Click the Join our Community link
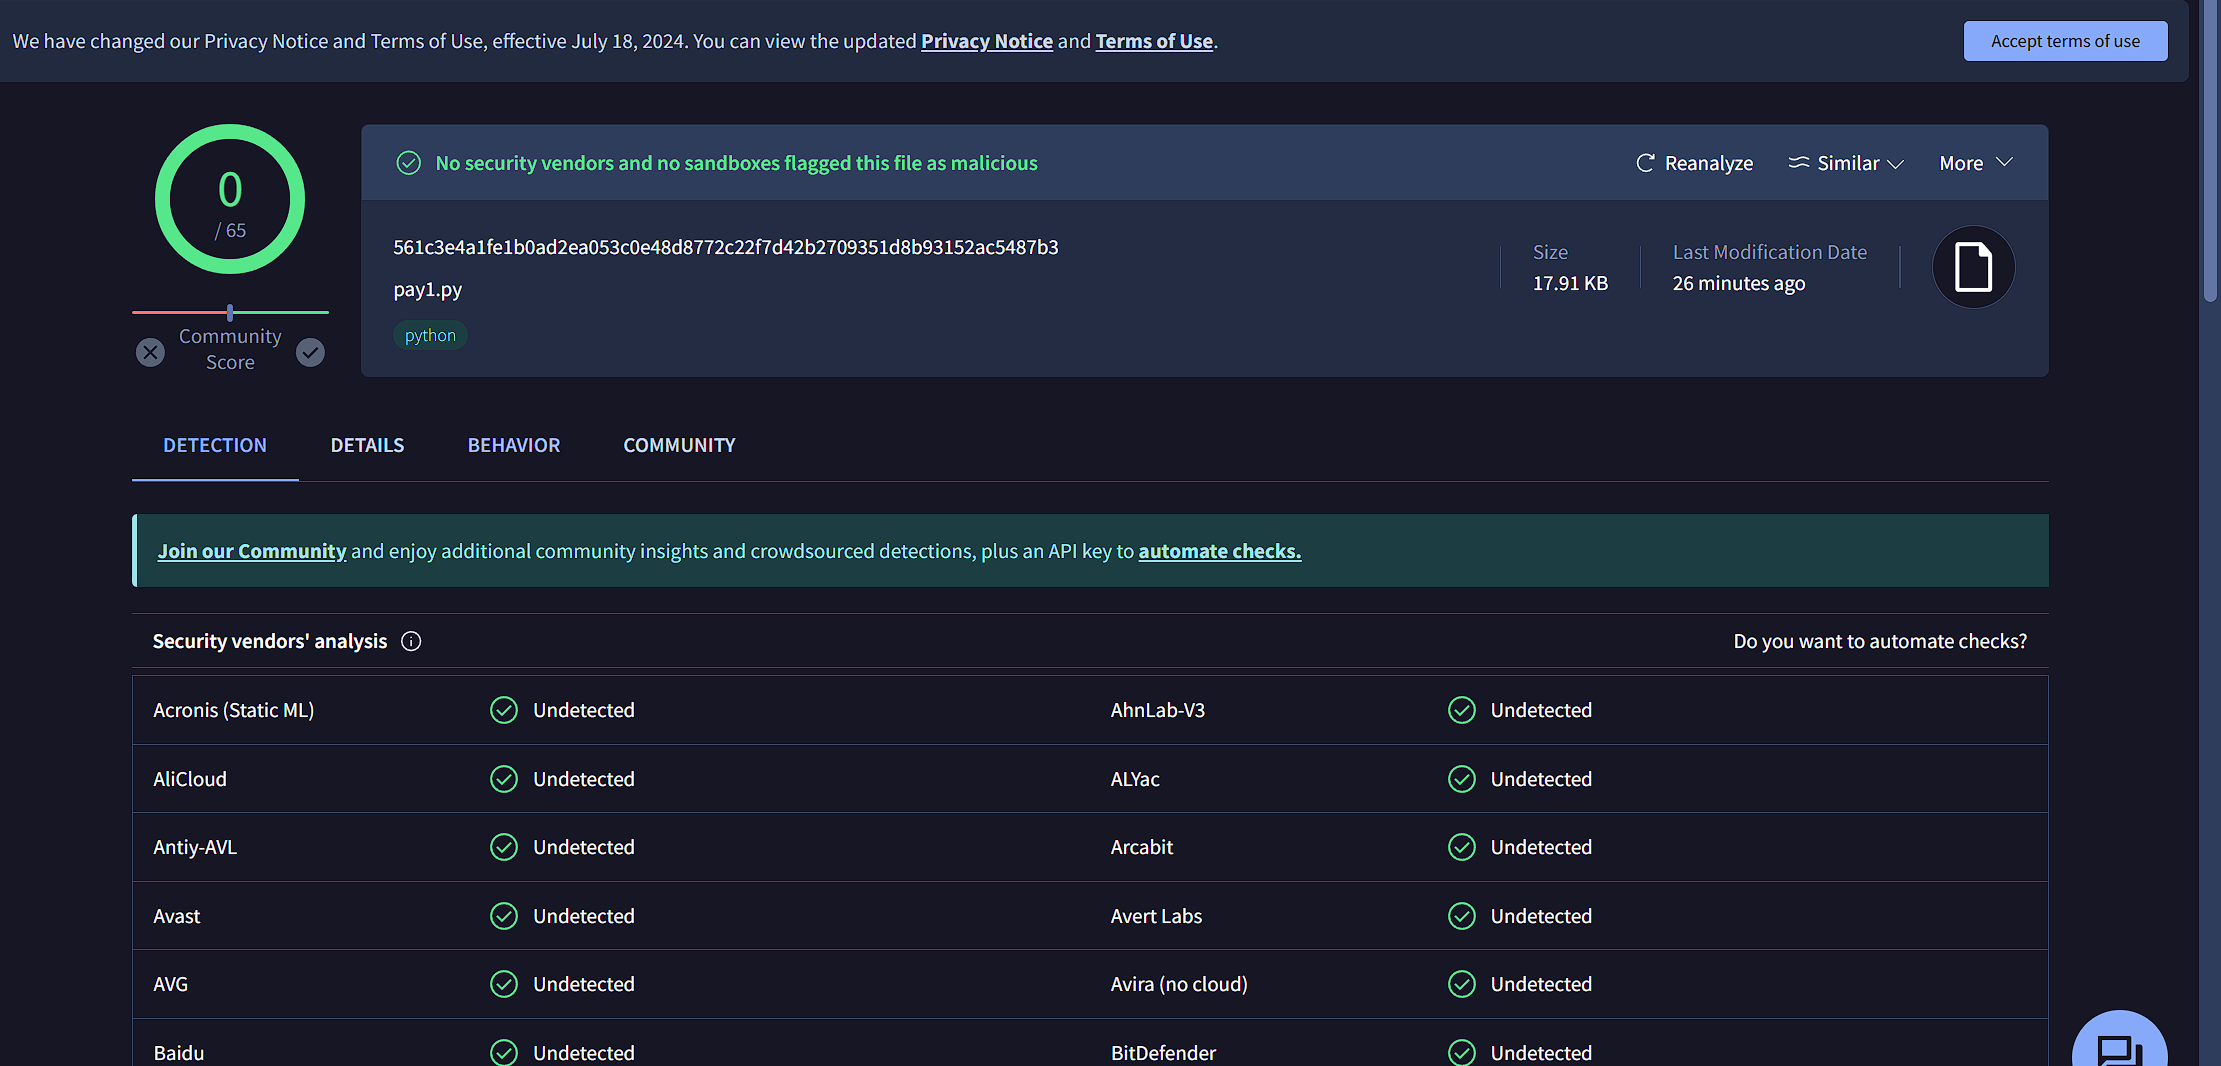Image resolution: width=2221 pixels, height=1066 pixels. (x=252, y=551)
